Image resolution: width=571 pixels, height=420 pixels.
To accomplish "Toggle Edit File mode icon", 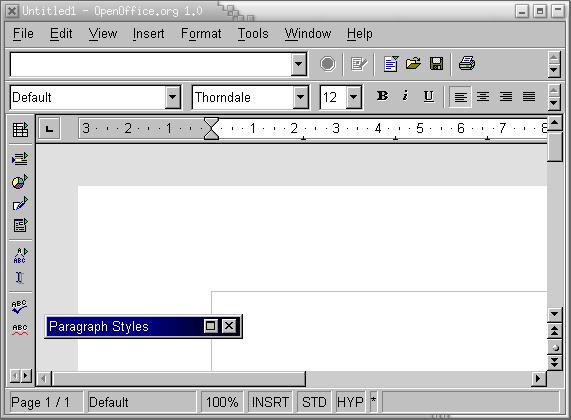I will point(359,64).
